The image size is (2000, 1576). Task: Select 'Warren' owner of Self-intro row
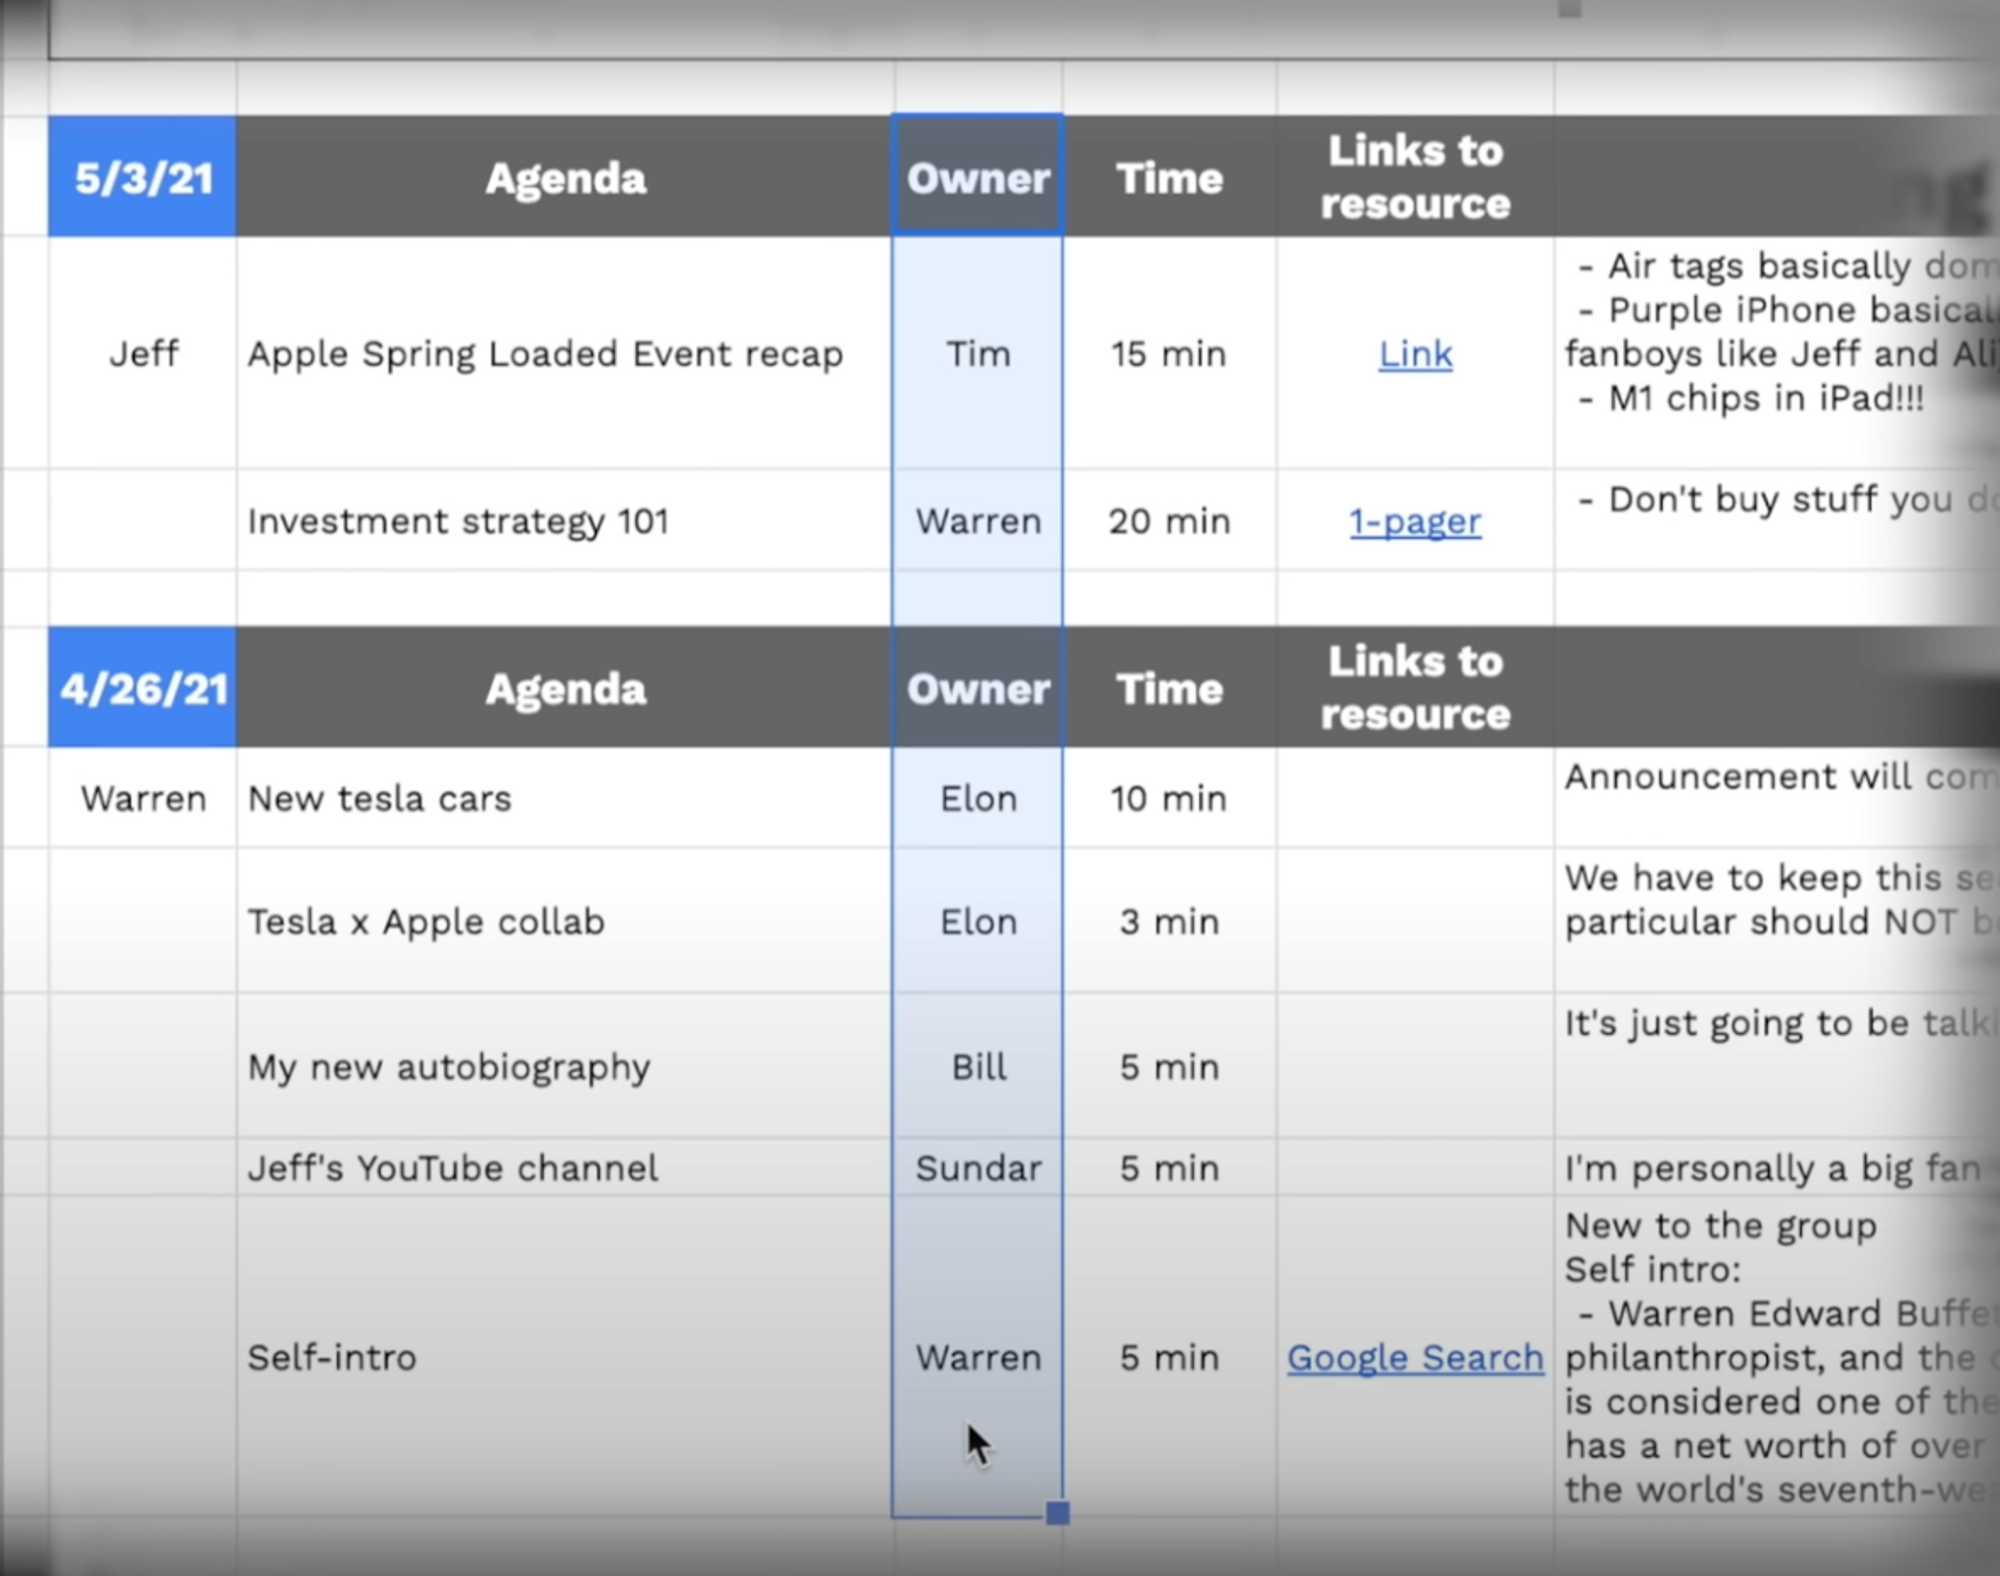(x=978, y=1357)
